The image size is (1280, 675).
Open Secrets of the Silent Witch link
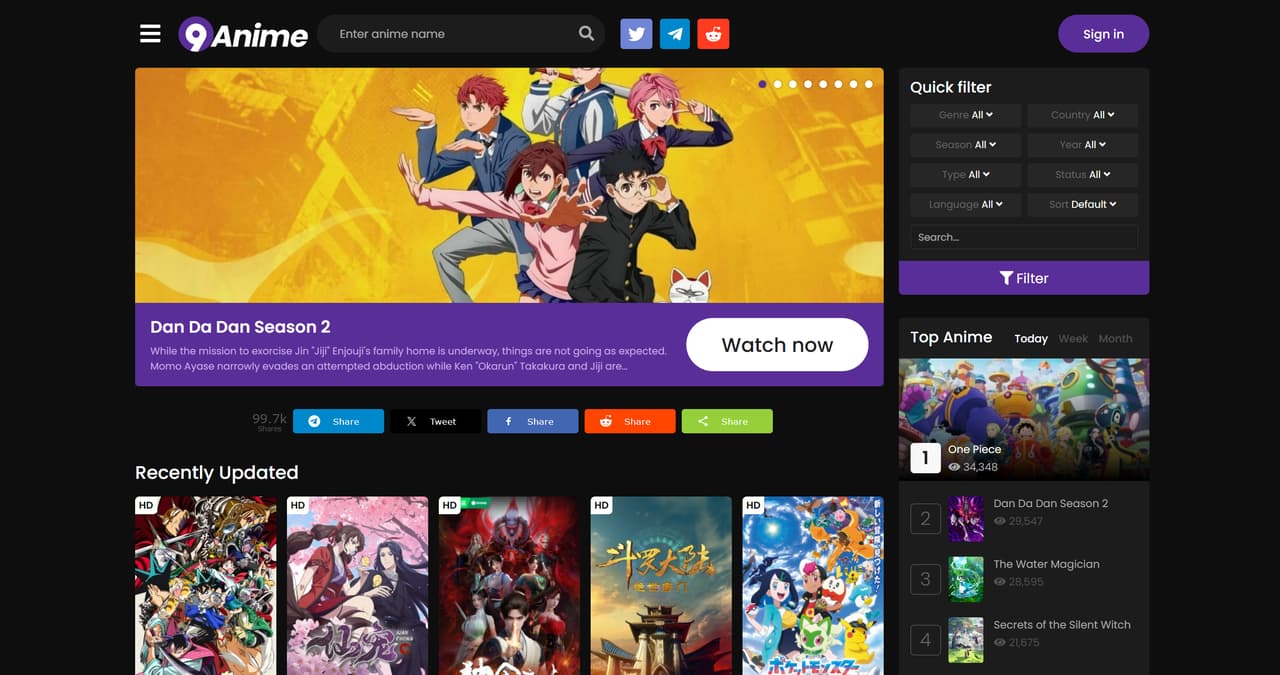click(x=1062, y=624)
